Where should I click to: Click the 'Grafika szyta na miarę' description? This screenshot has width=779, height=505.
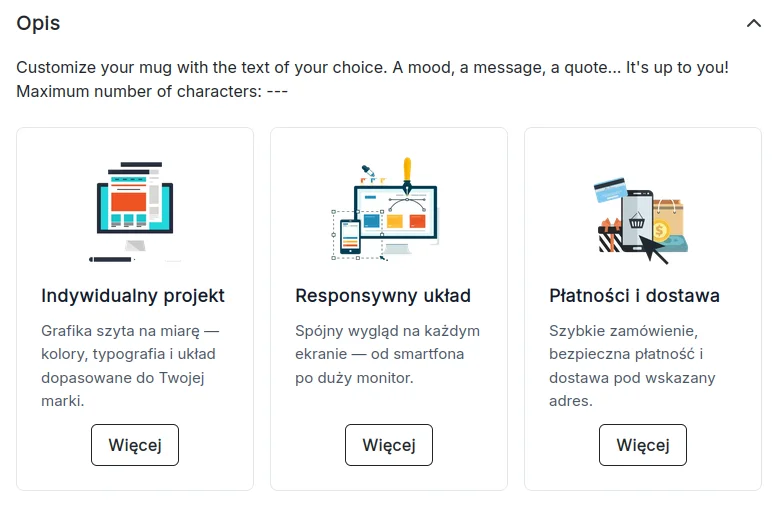pyautogui.click(x=130, y=366)
